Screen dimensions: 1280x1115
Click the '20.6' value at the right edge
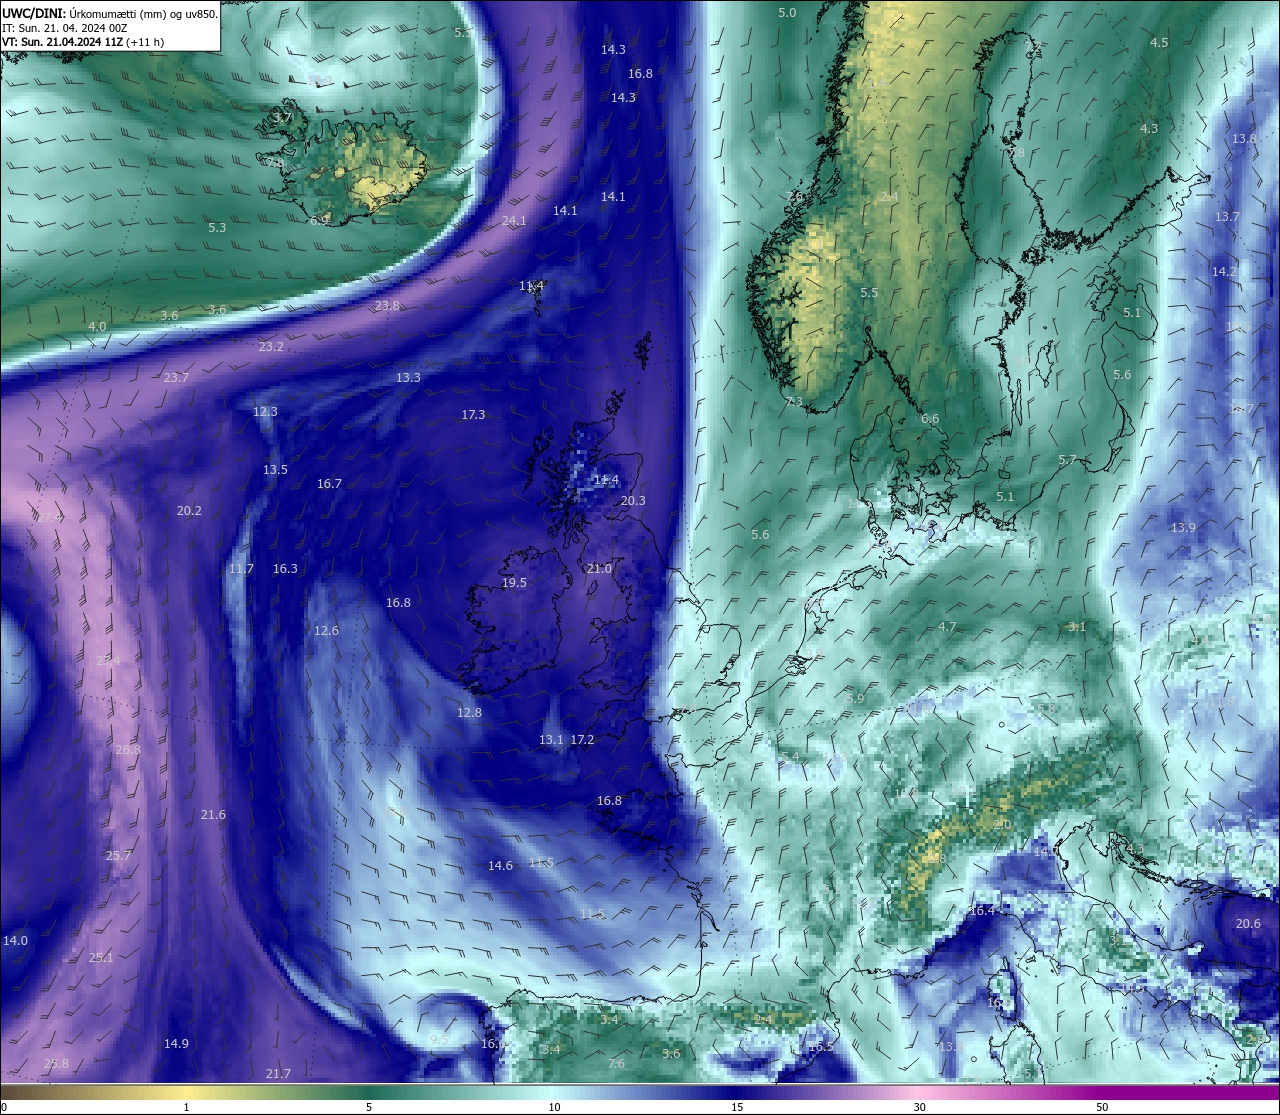click(1248, 924)
